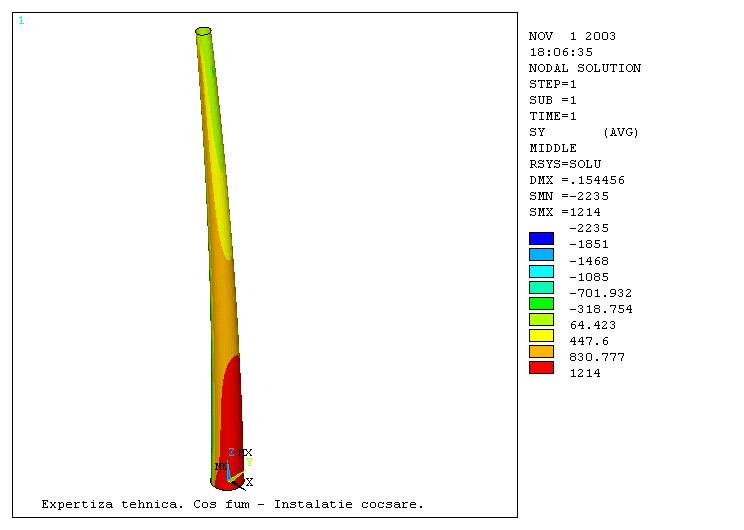The height and width of the screenshot is (530, 744).
Task: Choose the orange contour legend swatch
Action: [x=541, y=351]
